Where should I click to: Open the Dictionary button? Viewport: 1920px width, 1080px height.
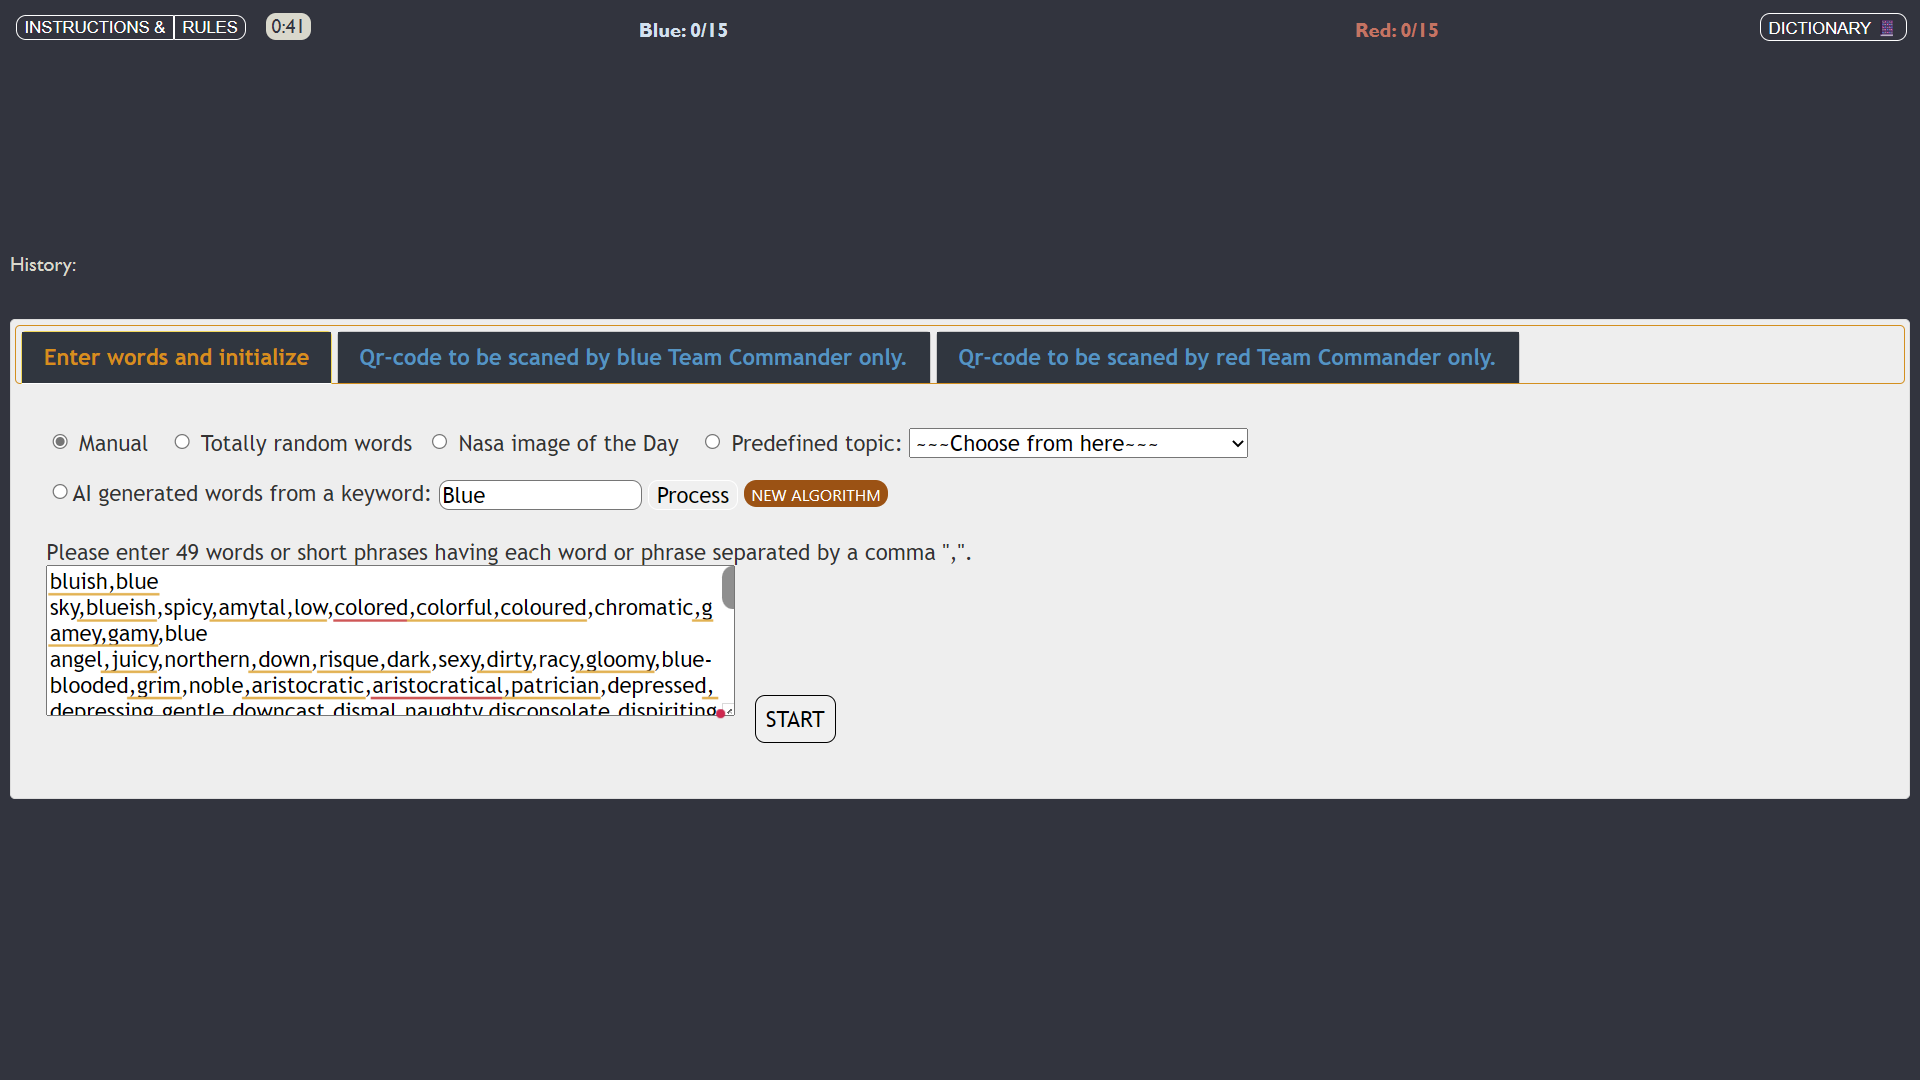(x=1819, y=28)
